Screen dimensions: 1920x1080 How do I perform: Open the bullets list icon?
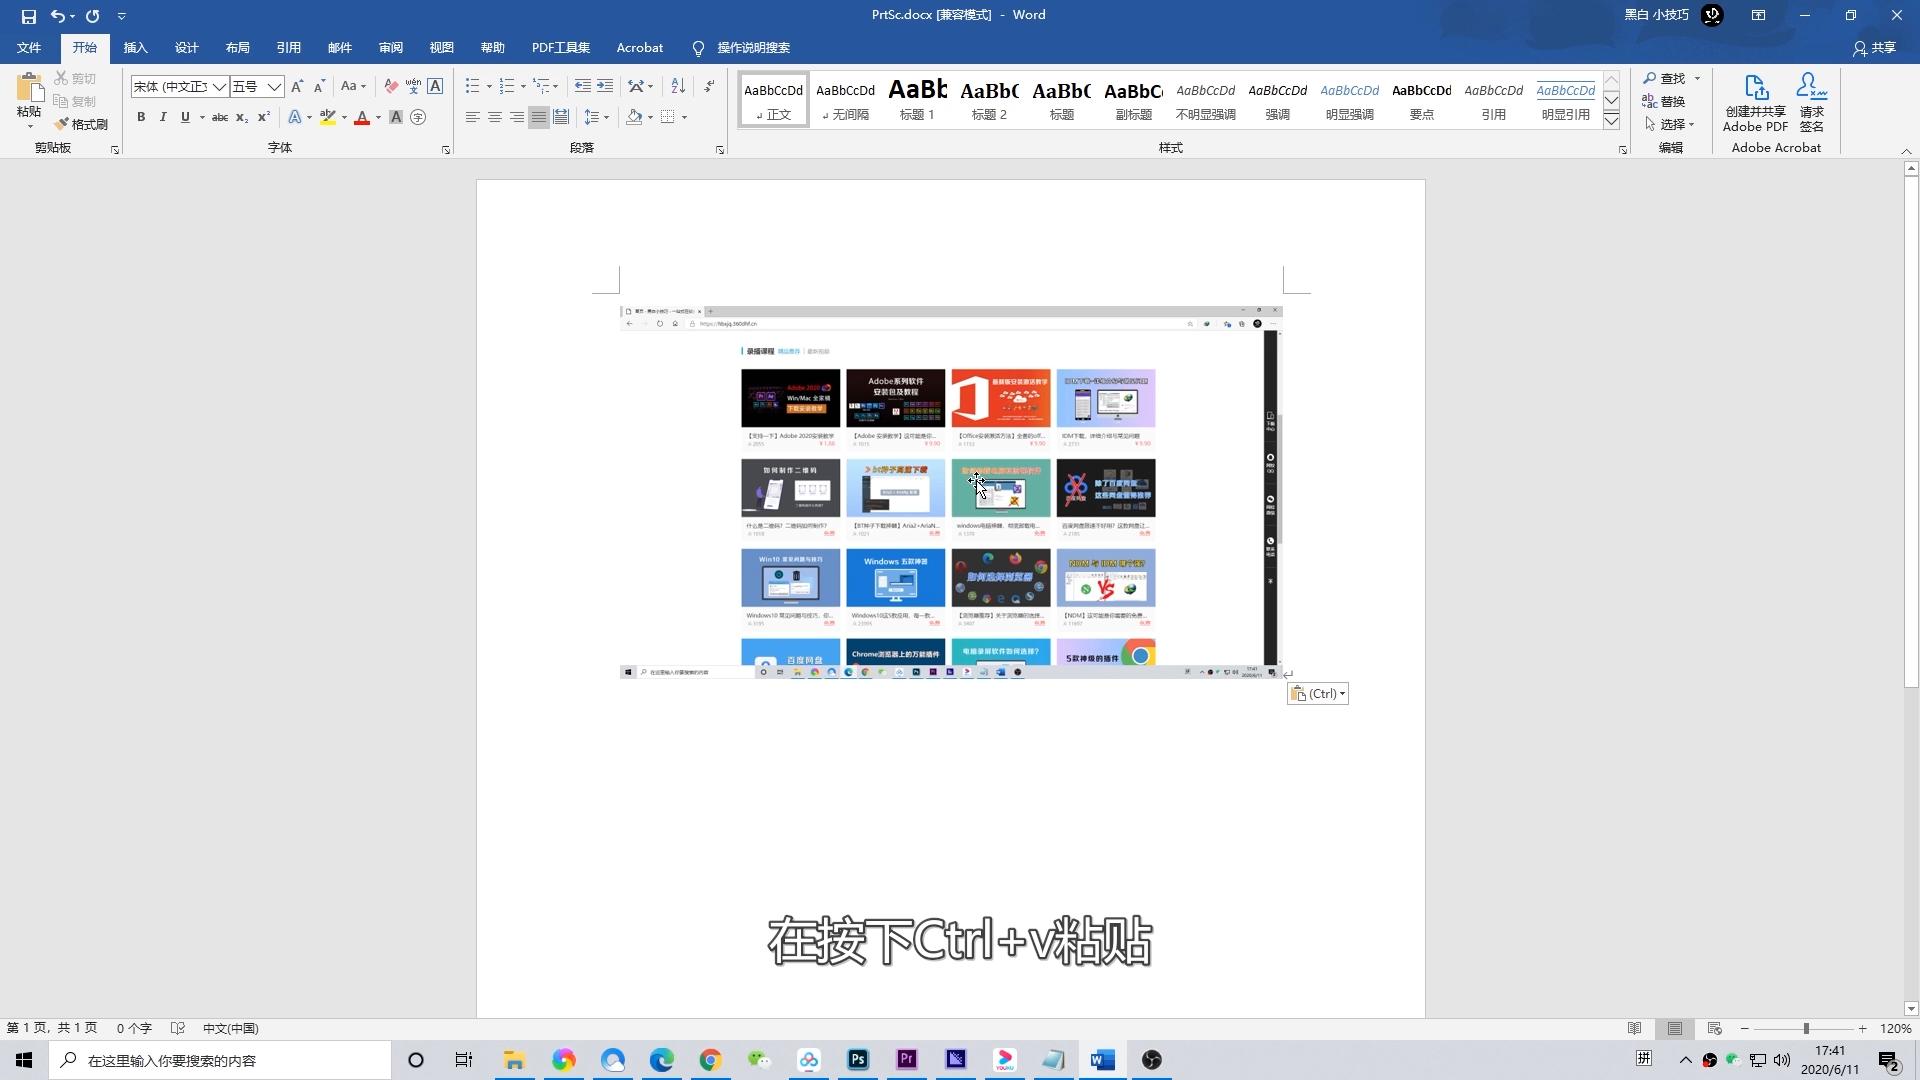(471, 85)
